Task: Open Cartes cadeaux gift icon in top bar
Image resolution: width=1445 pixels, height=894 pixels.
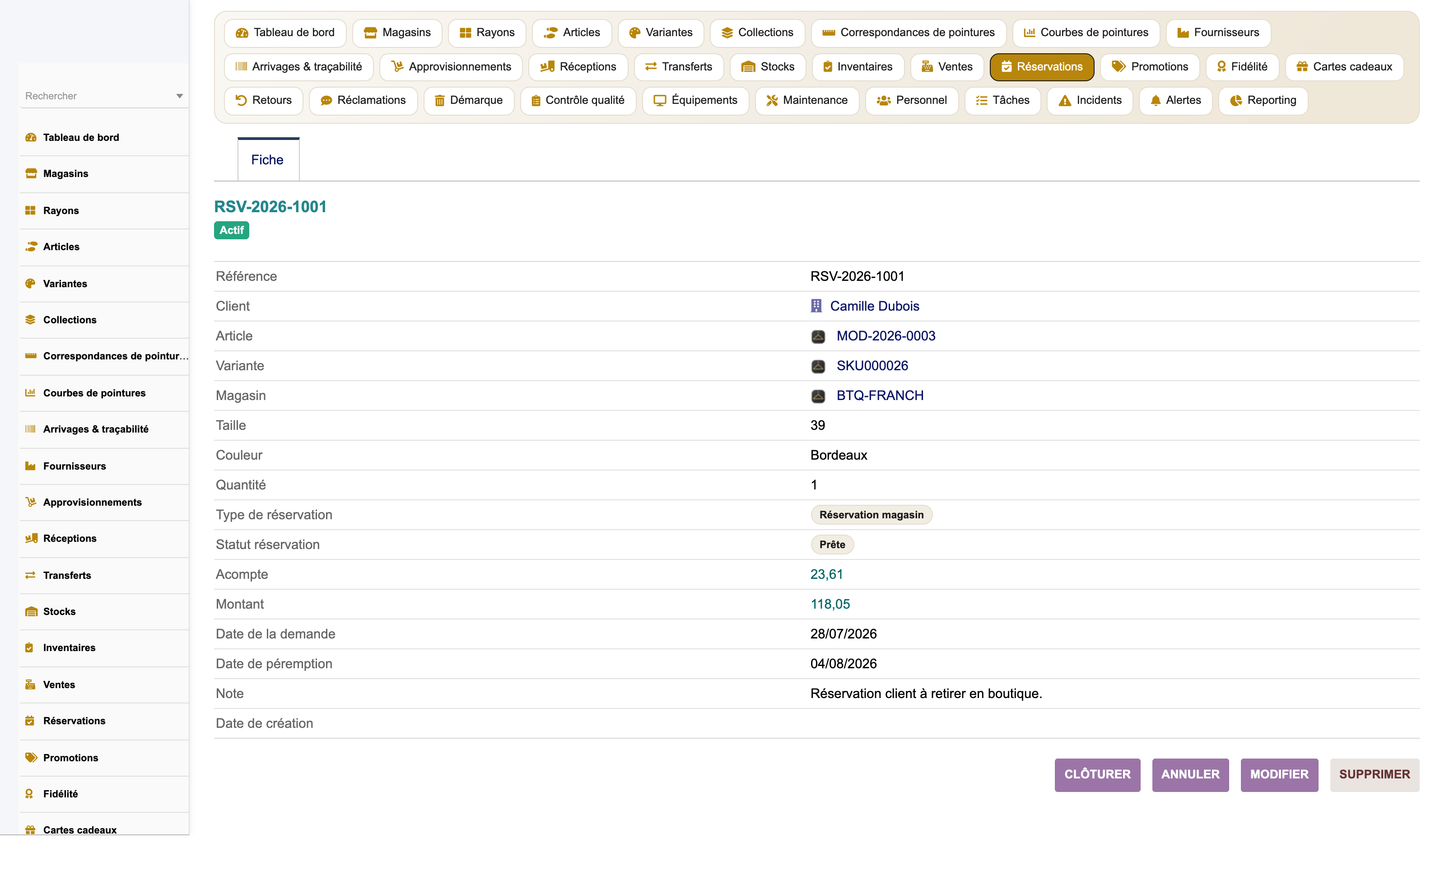Action: 1302,67
